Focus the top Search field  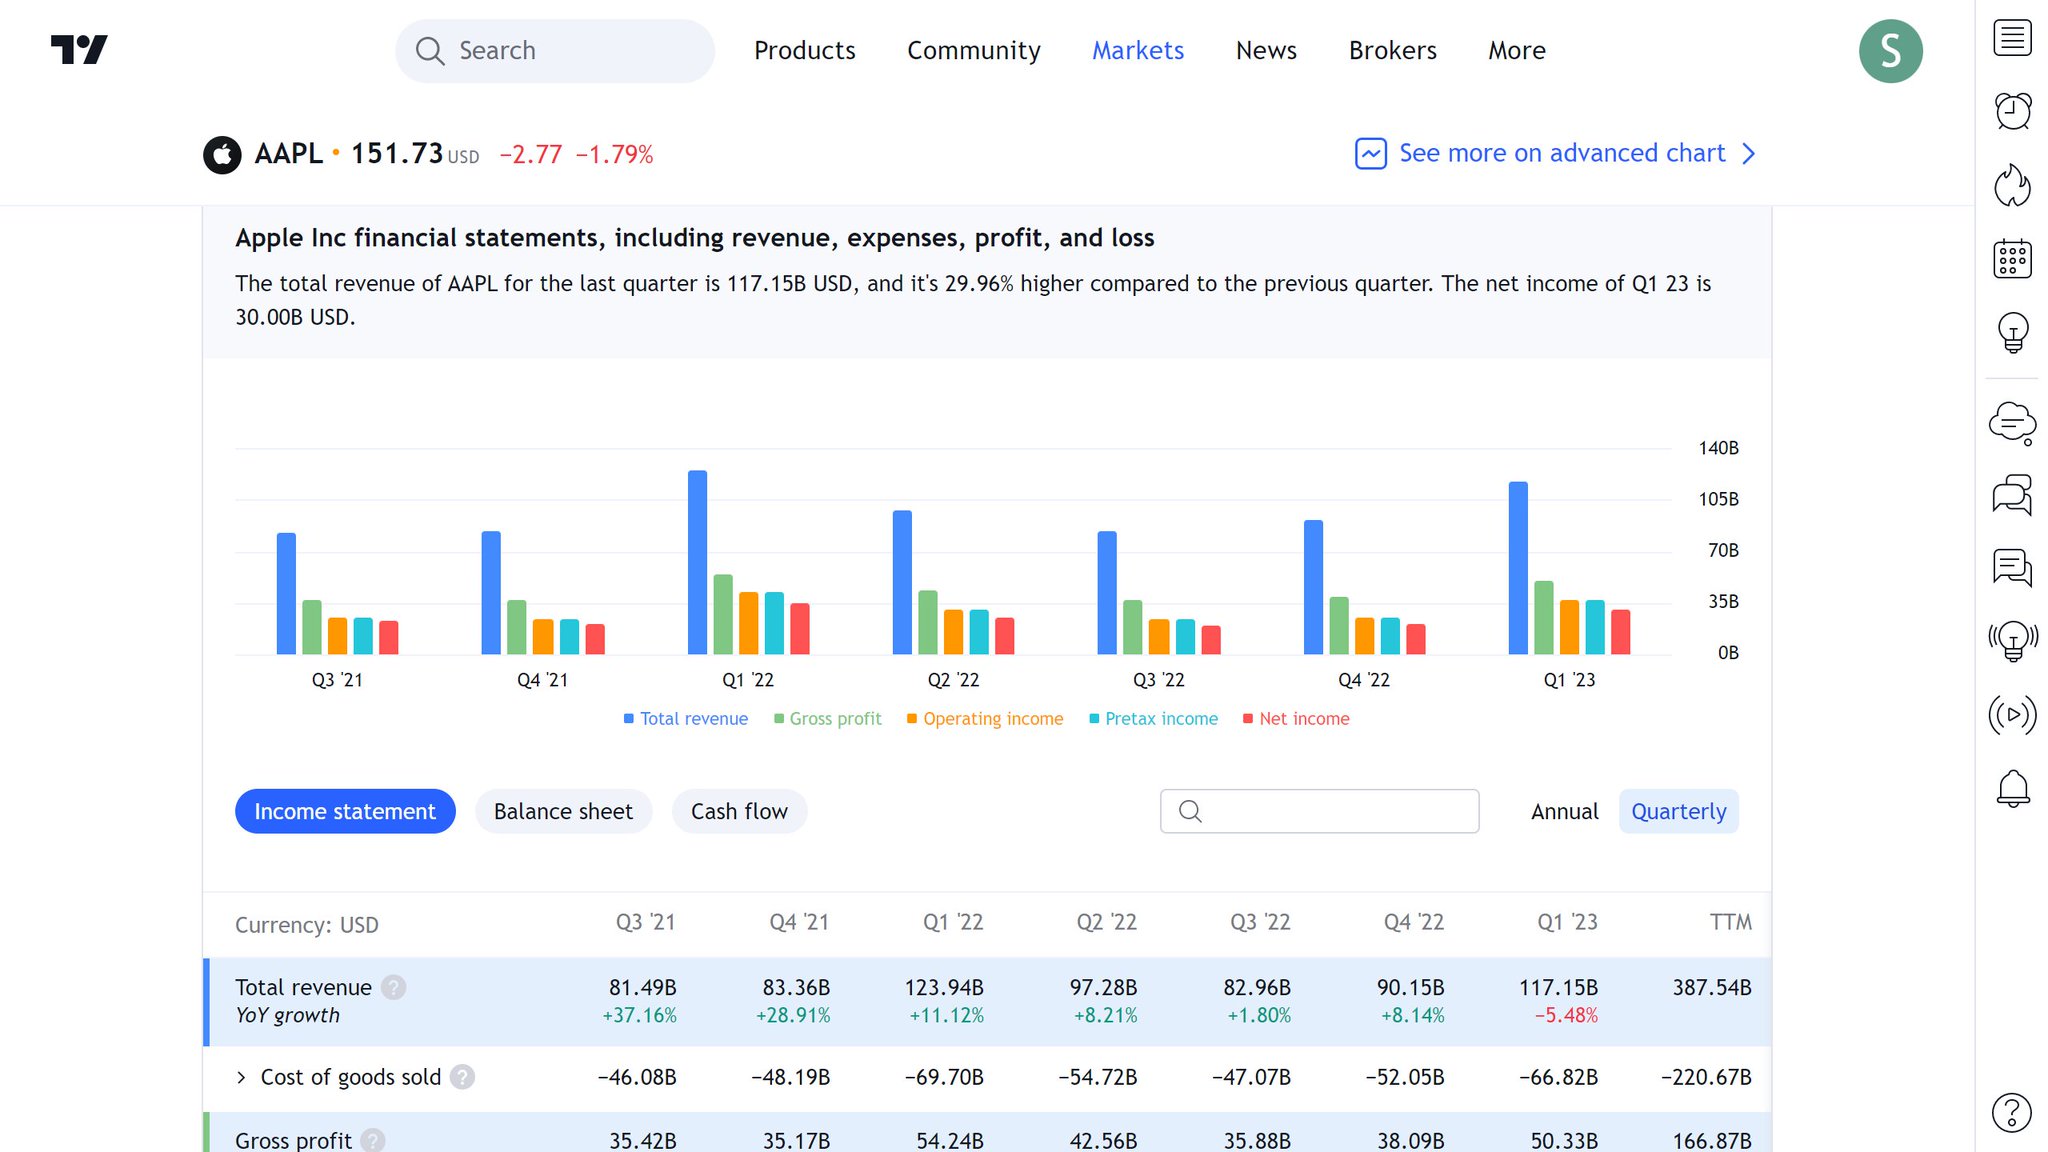coord(555,51)
